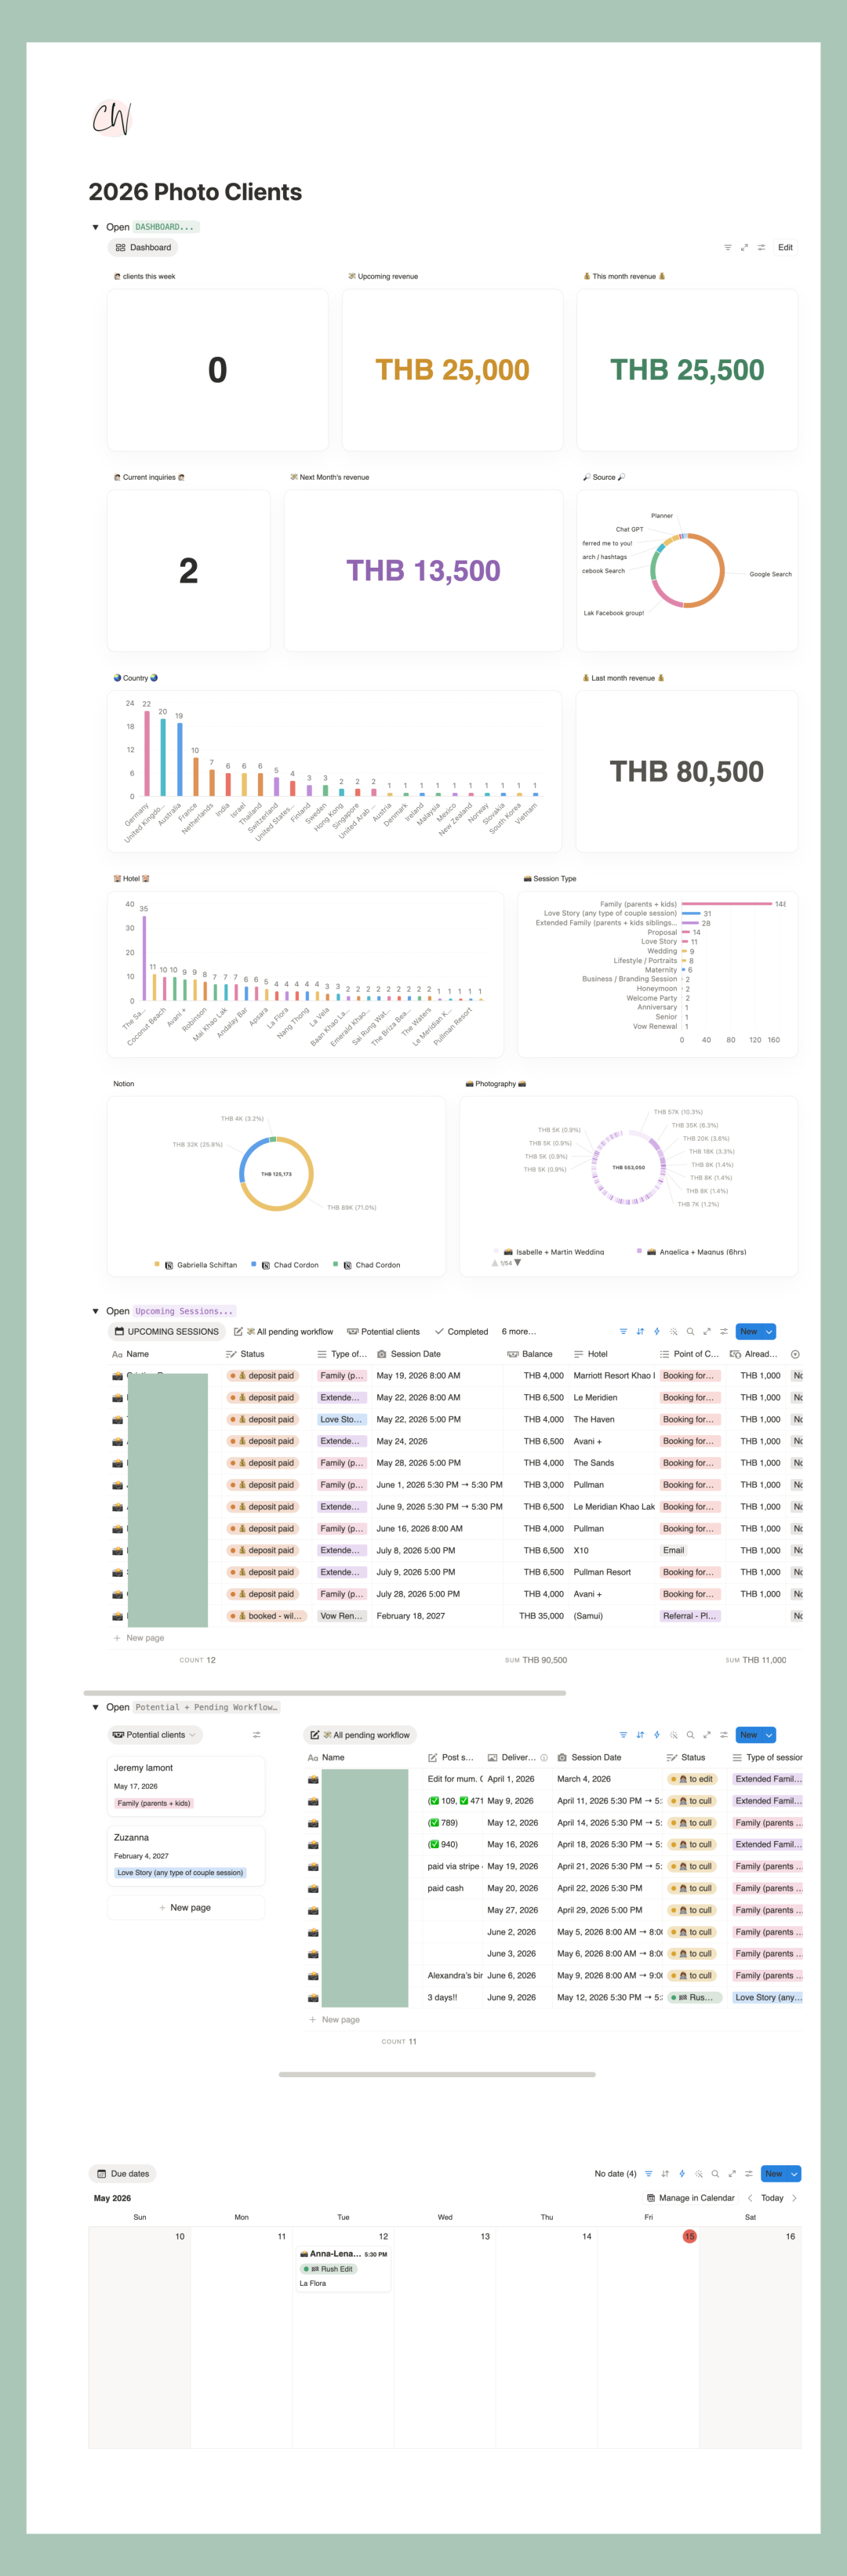Screen dimensions: 847x2576
Task: Expand Dashboard view to full page
Action: pyautogui.click(x=744, y=247)
